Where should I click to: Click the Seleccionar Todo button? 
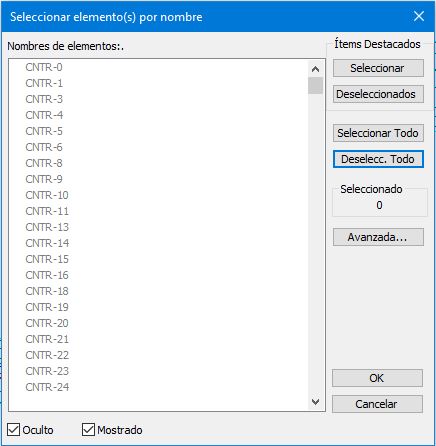[378, 133]
